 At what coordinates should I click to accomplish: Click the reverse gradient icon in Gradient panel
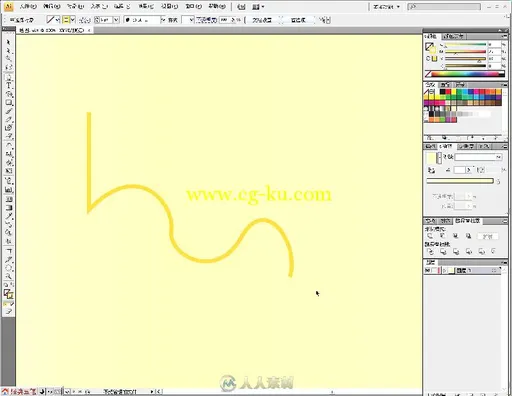[431, 170]
